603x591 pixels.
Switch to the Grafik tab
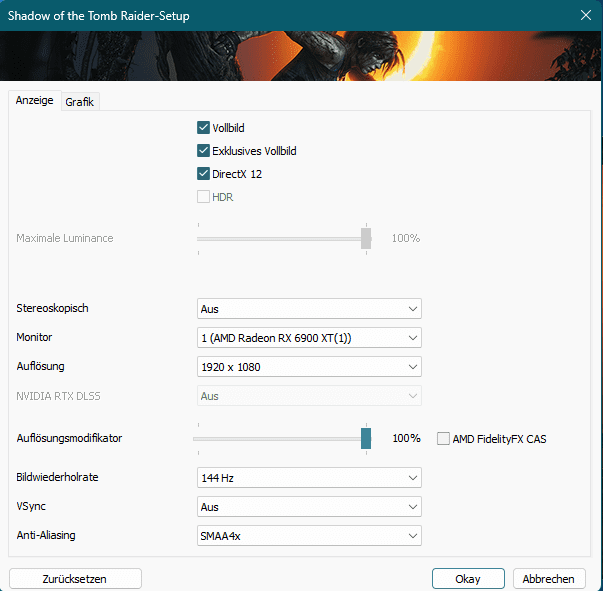pyautogui.click(x=80, y=102)
